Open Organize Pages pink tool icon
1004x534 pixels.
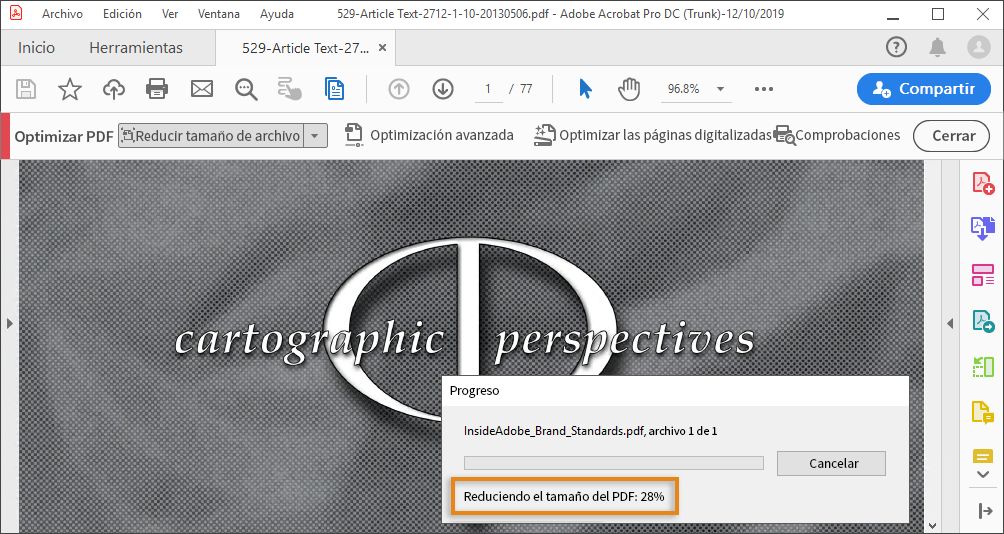(982, 275)
